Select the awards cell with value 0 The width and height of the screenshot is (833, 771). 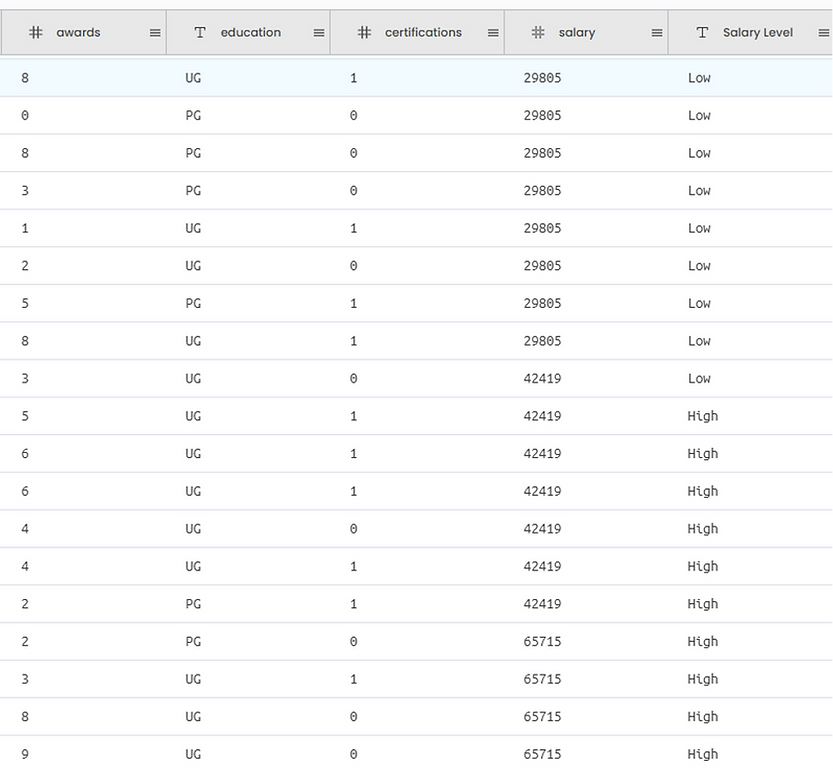(25, 116)
